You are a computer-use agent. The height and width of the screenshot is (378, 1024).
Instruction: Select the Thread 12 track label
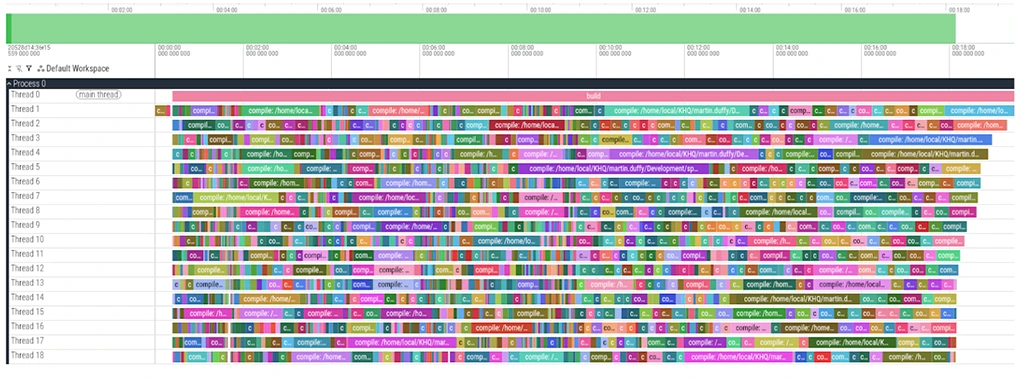pos(27,268)
